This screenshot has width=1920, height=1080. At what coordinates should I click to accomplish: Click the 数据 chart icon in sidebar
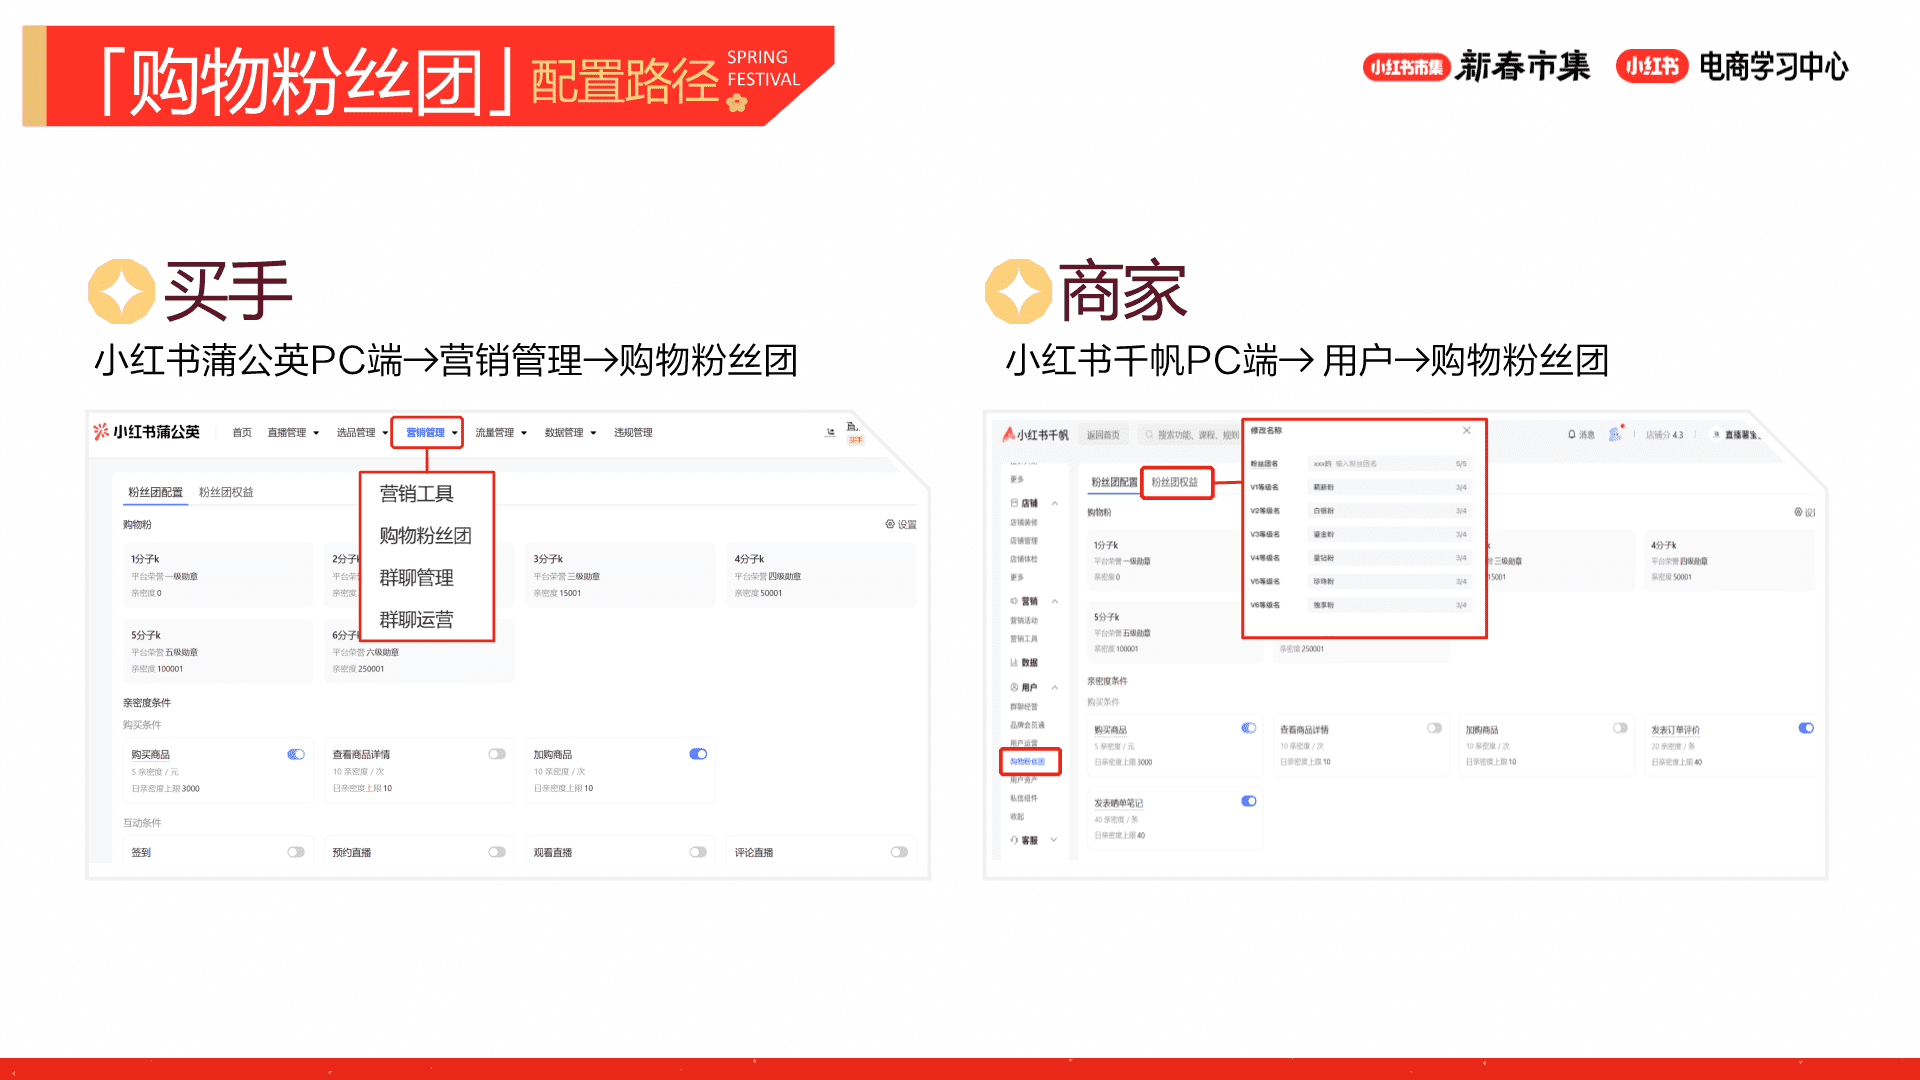tap(1014, 663)
